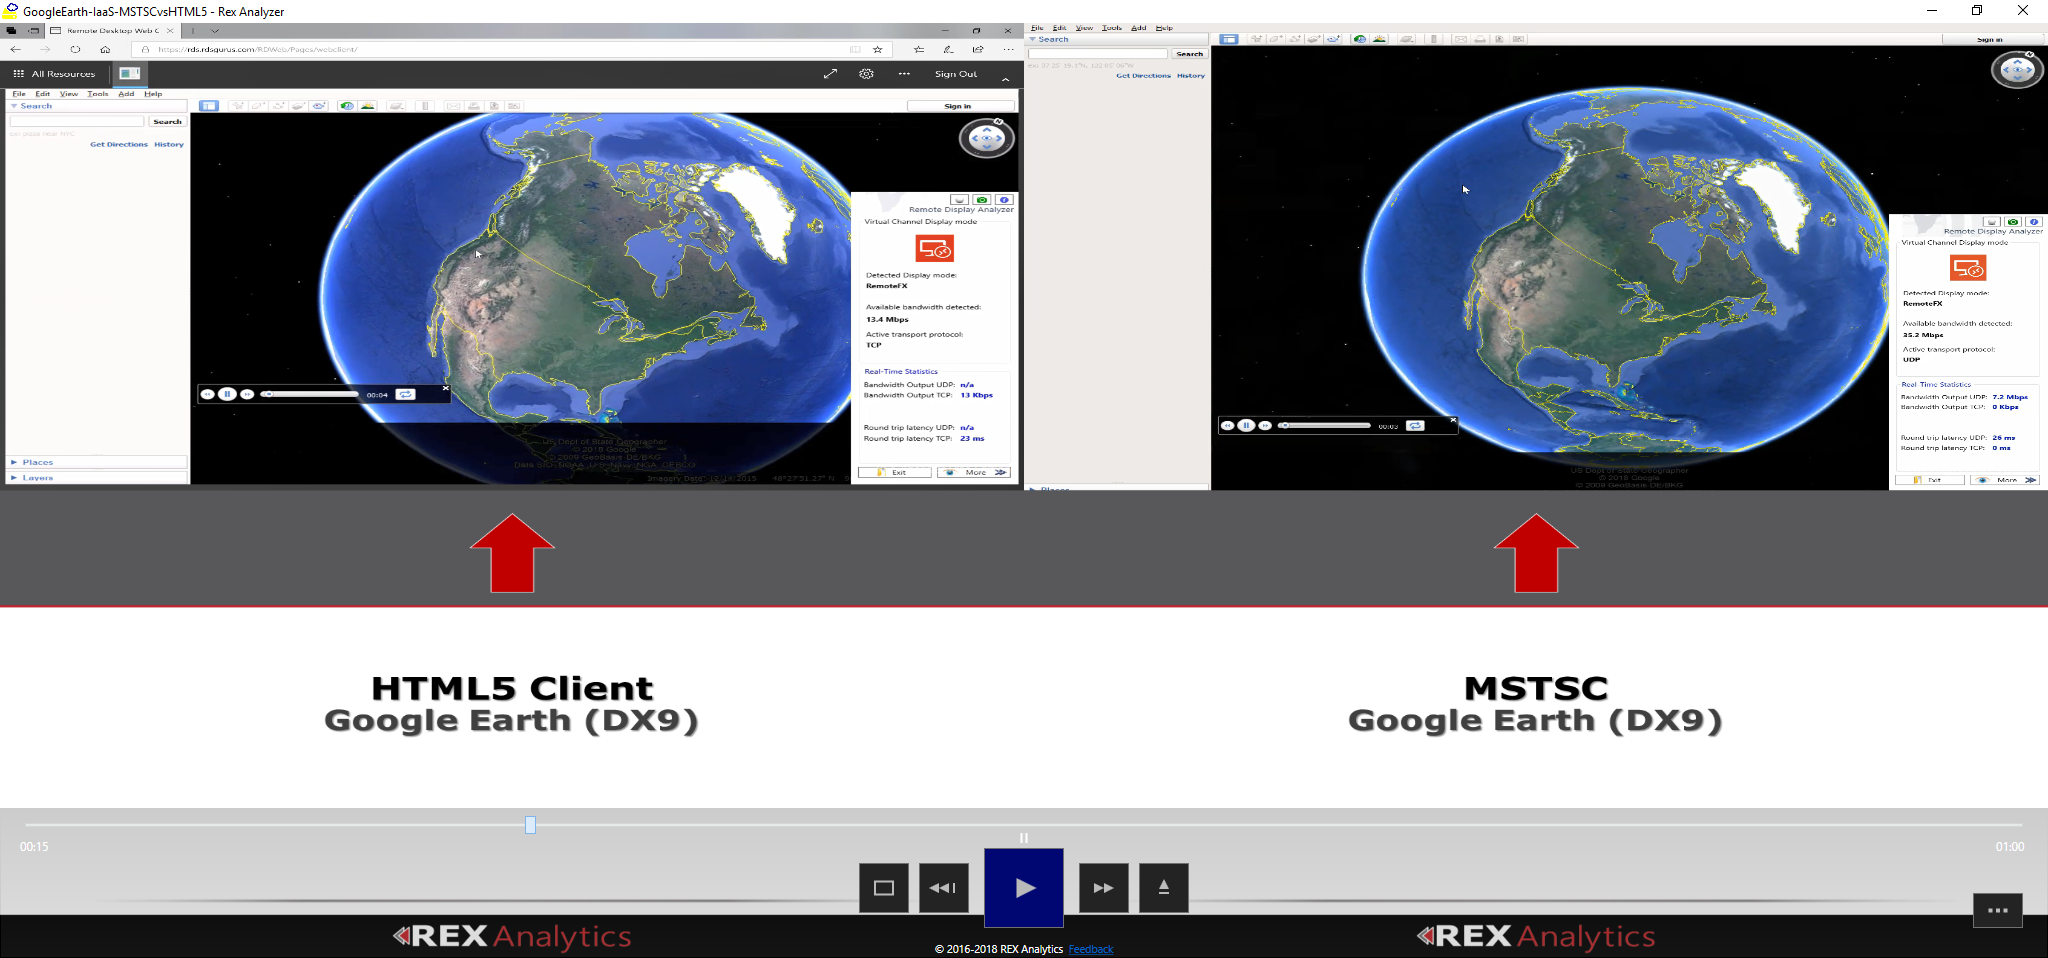Click the navigation compass in MSTSC Google Earth

point(2017,70)
